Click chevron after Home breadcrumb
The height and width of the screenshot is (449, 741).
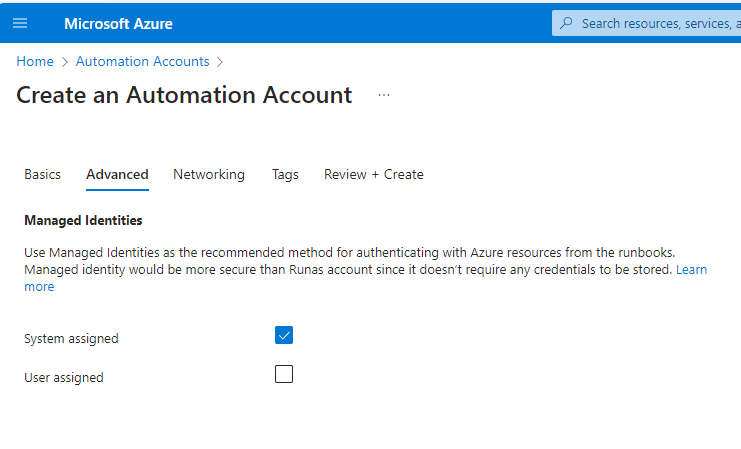[65, 62]
